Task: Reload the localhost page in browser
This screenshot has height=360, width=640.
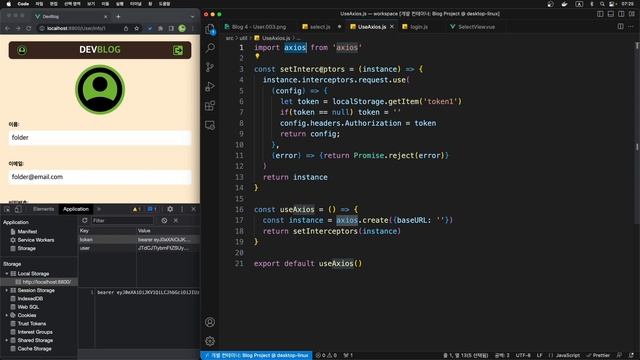Action: click(x=29, y=28)
